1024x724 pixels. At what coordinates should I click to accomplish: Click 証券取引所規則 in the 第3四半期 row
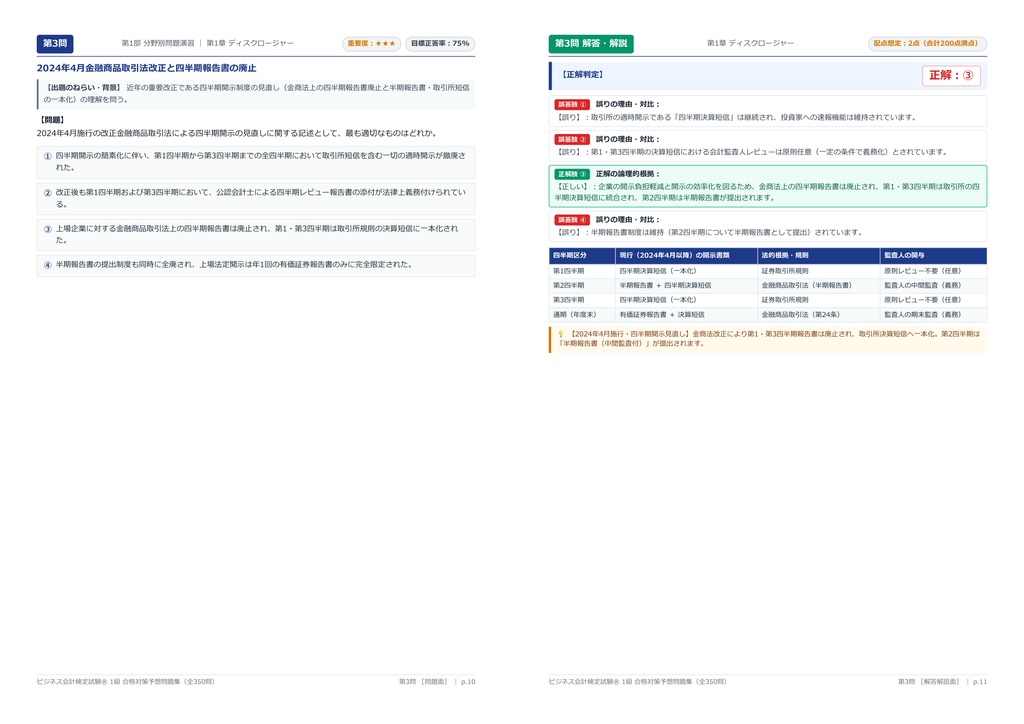pyautogui.click(x=785, y=300)
